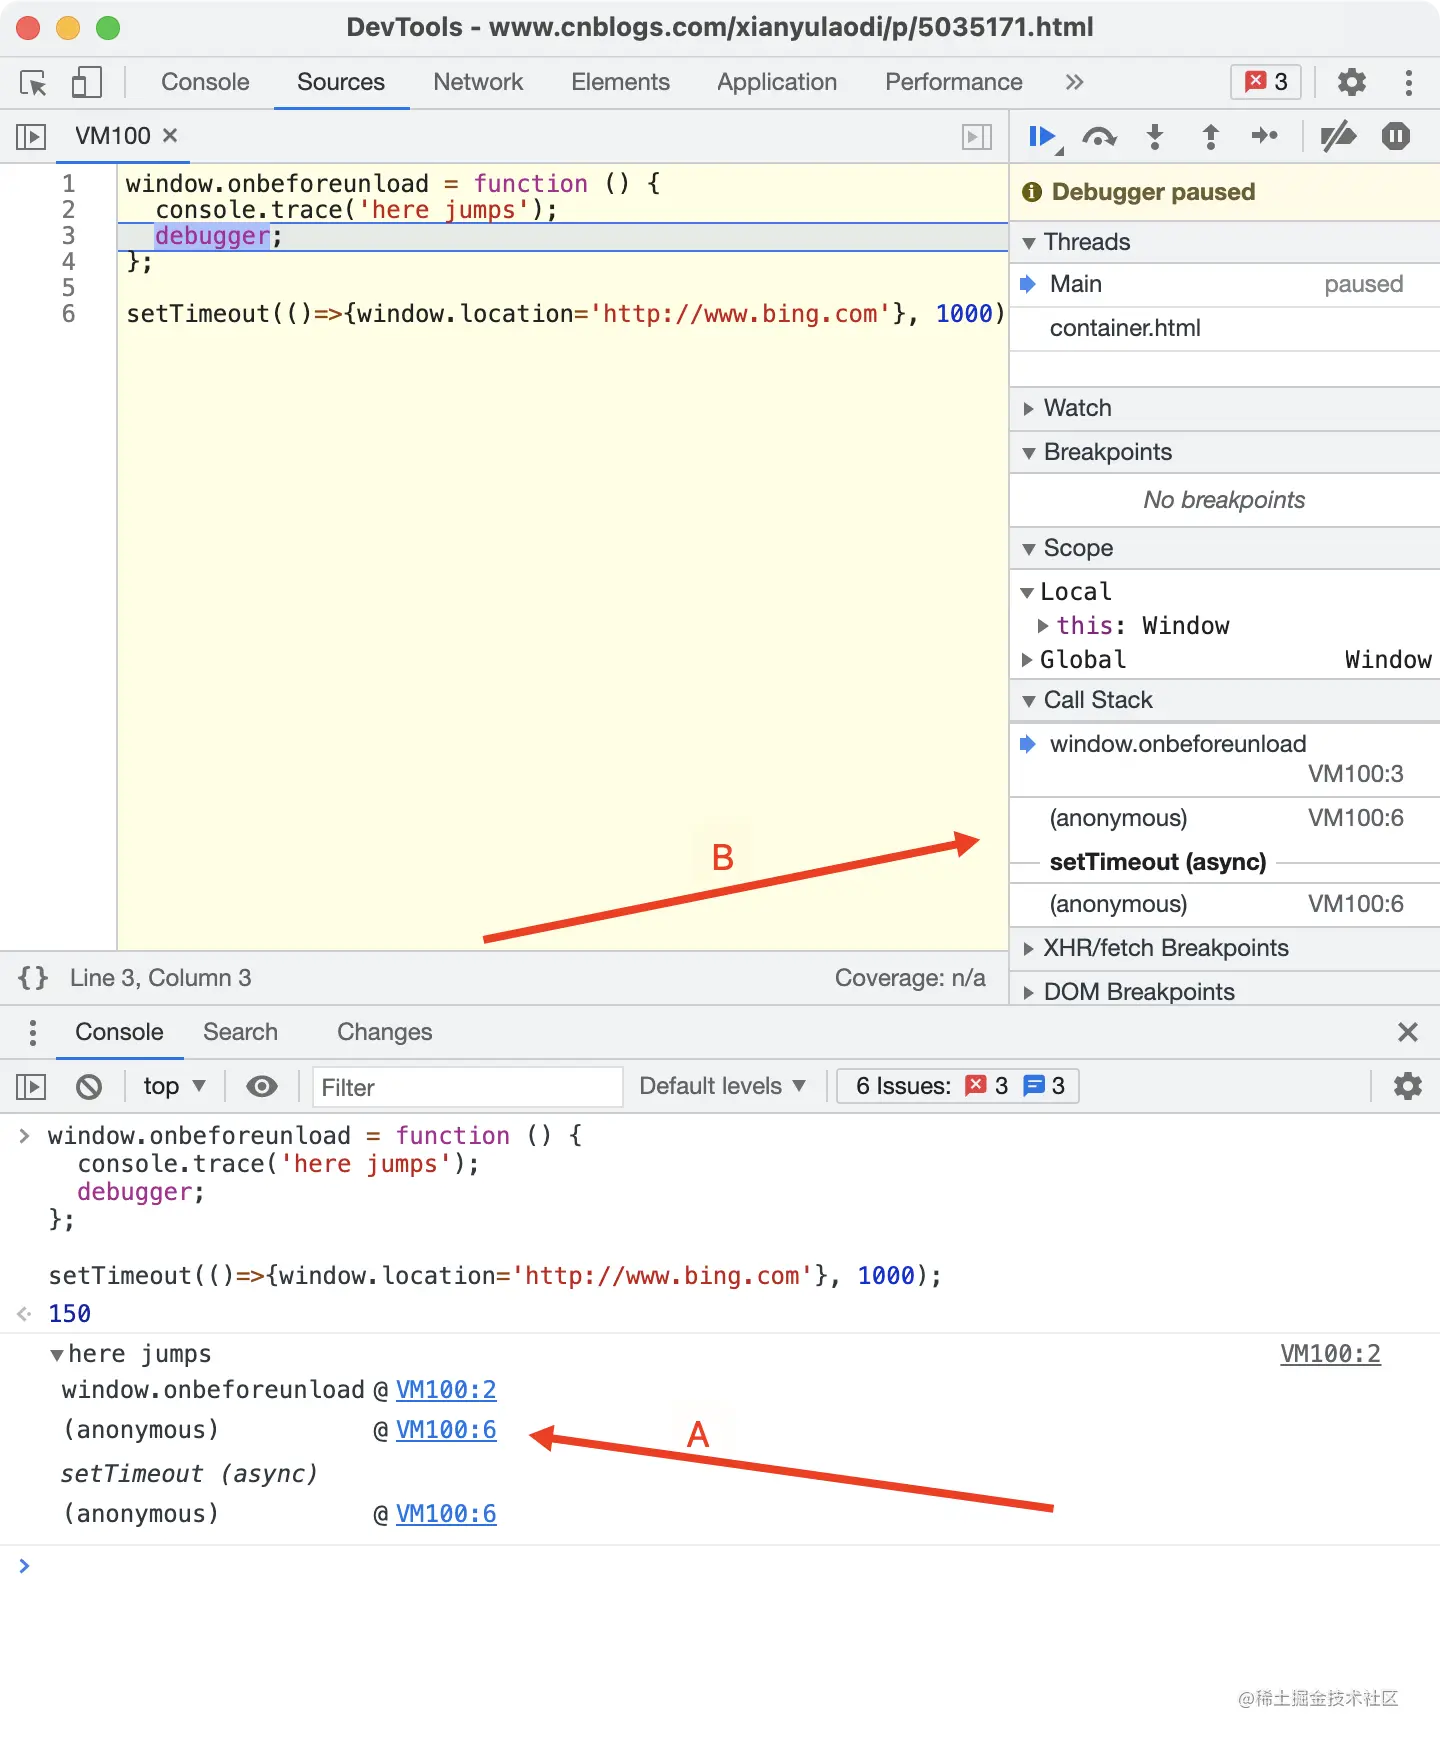The image size is (1440, 1750).
Task: Expand XHR/fetch Breakpoints section
Action: (x=1225, y=948)
